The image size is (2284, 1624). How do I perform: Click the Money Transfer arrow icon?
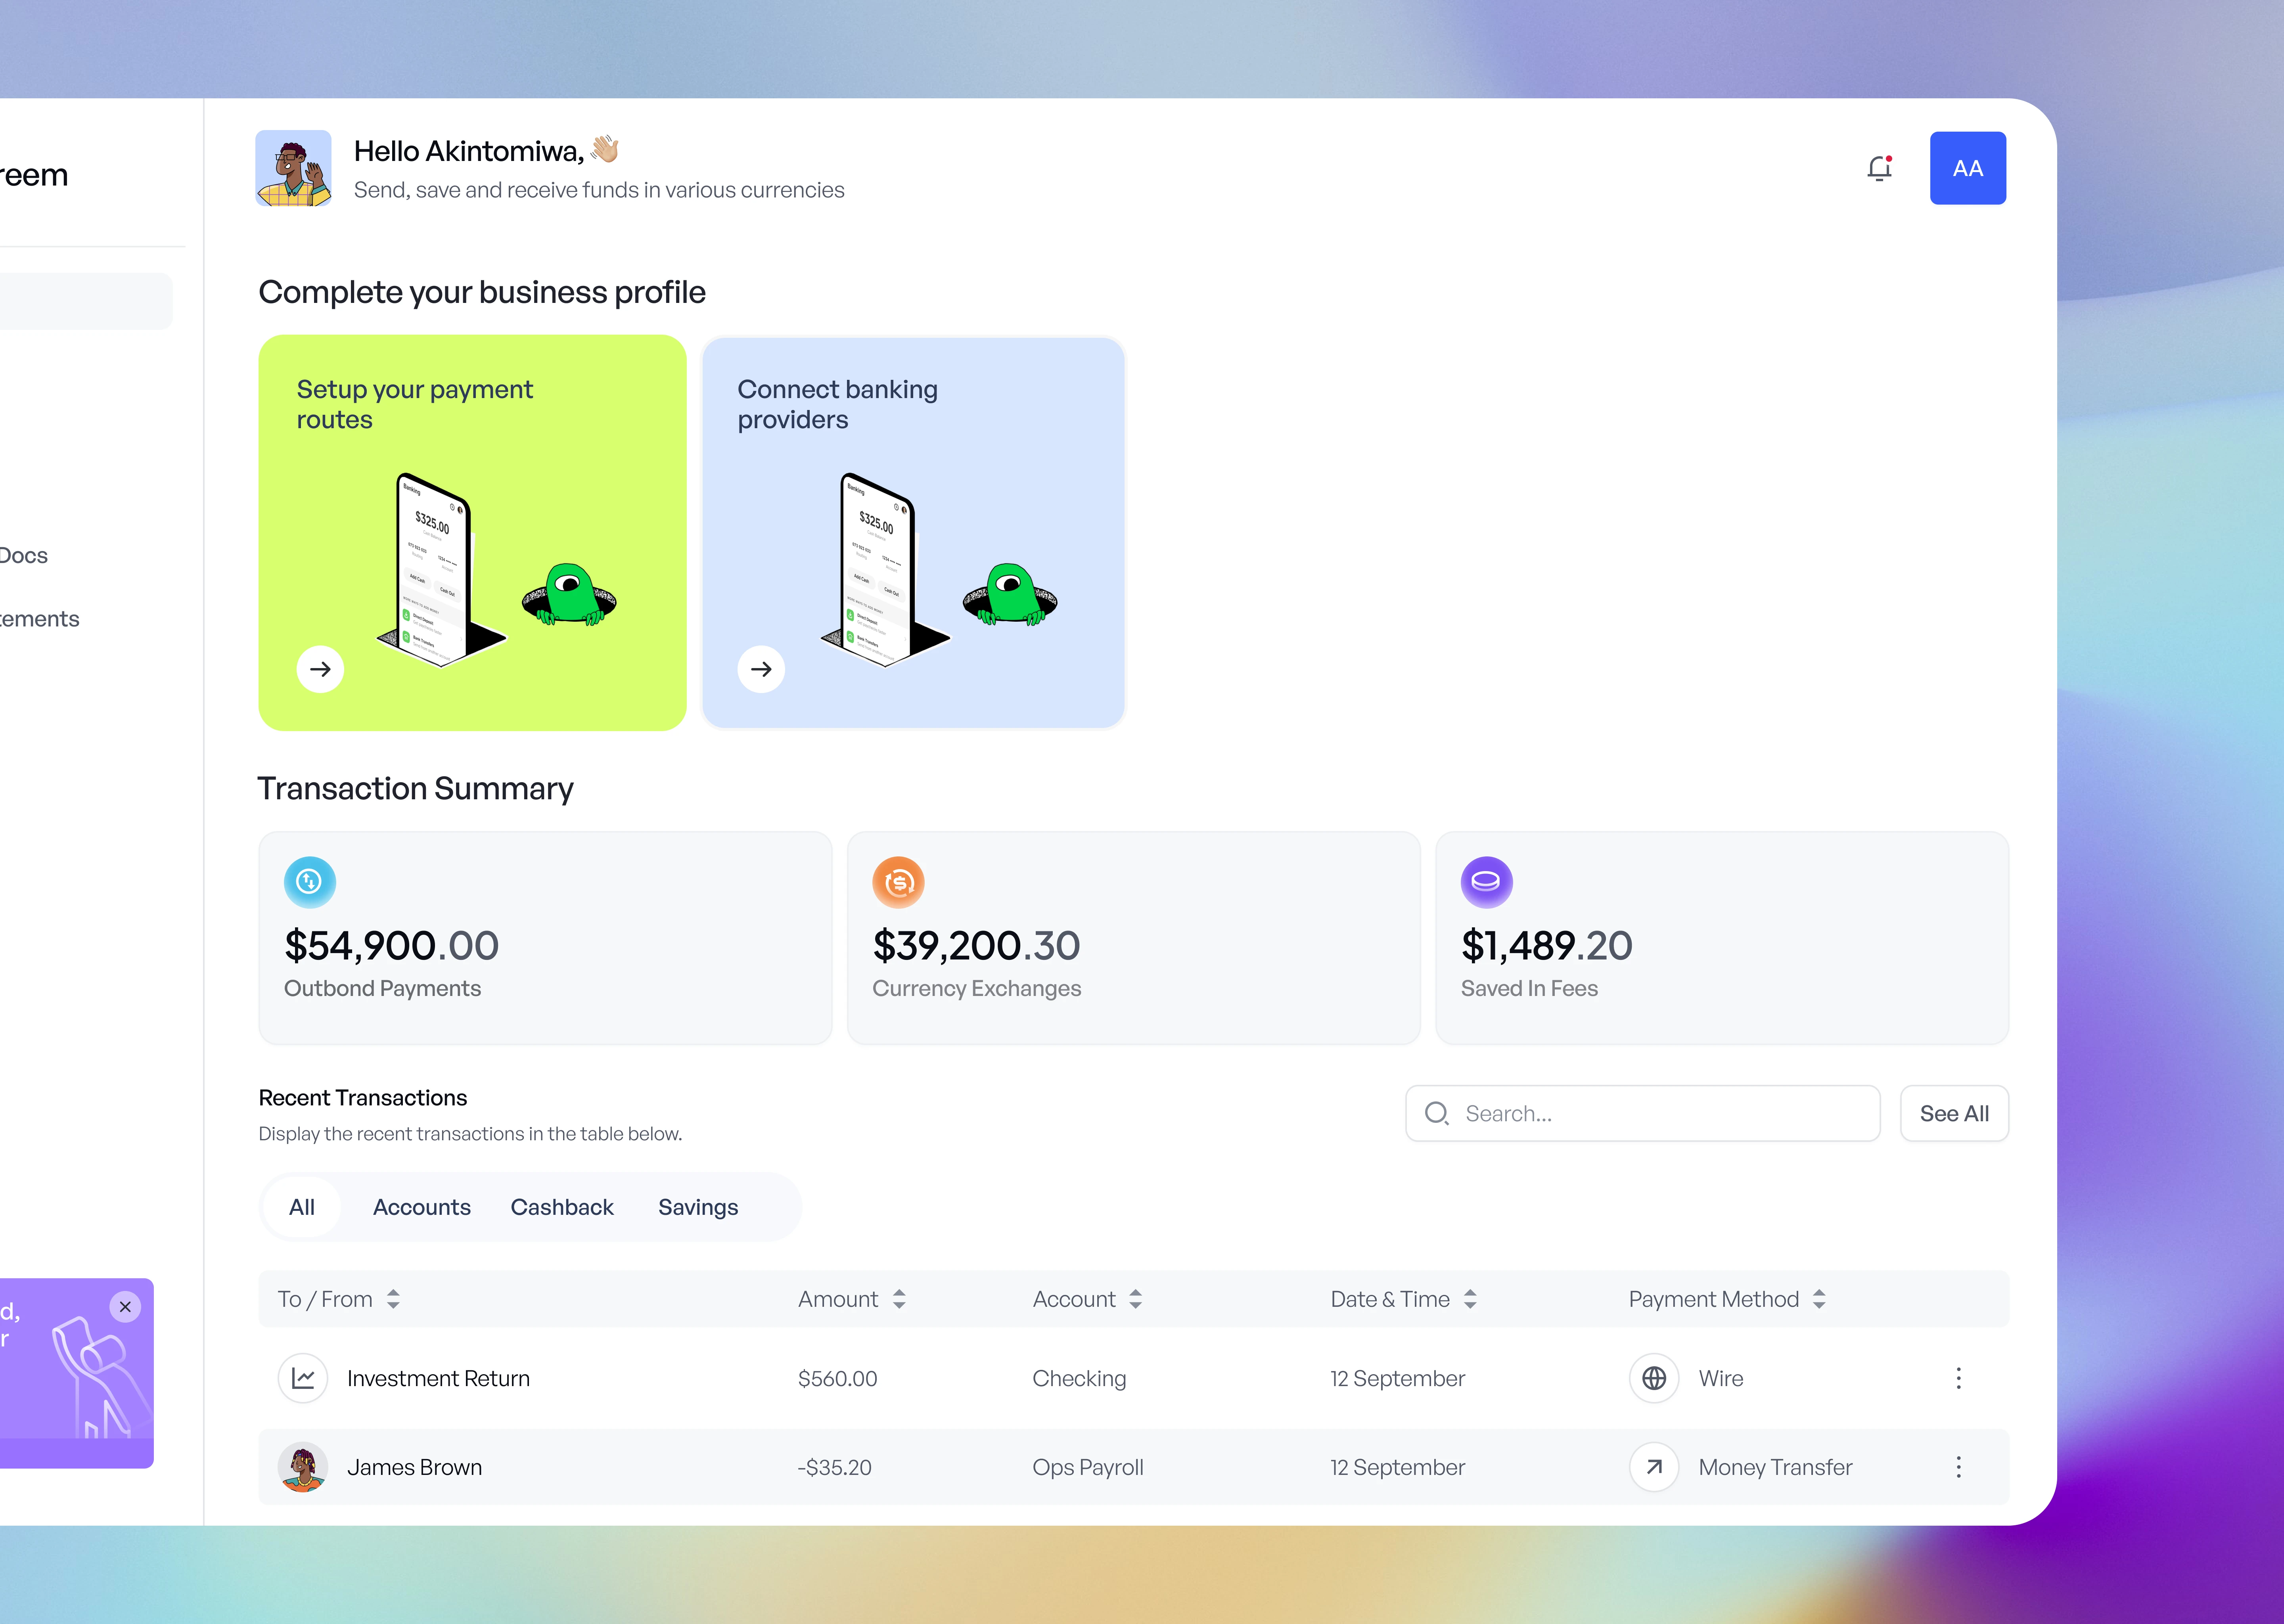click(1654, 1467)
